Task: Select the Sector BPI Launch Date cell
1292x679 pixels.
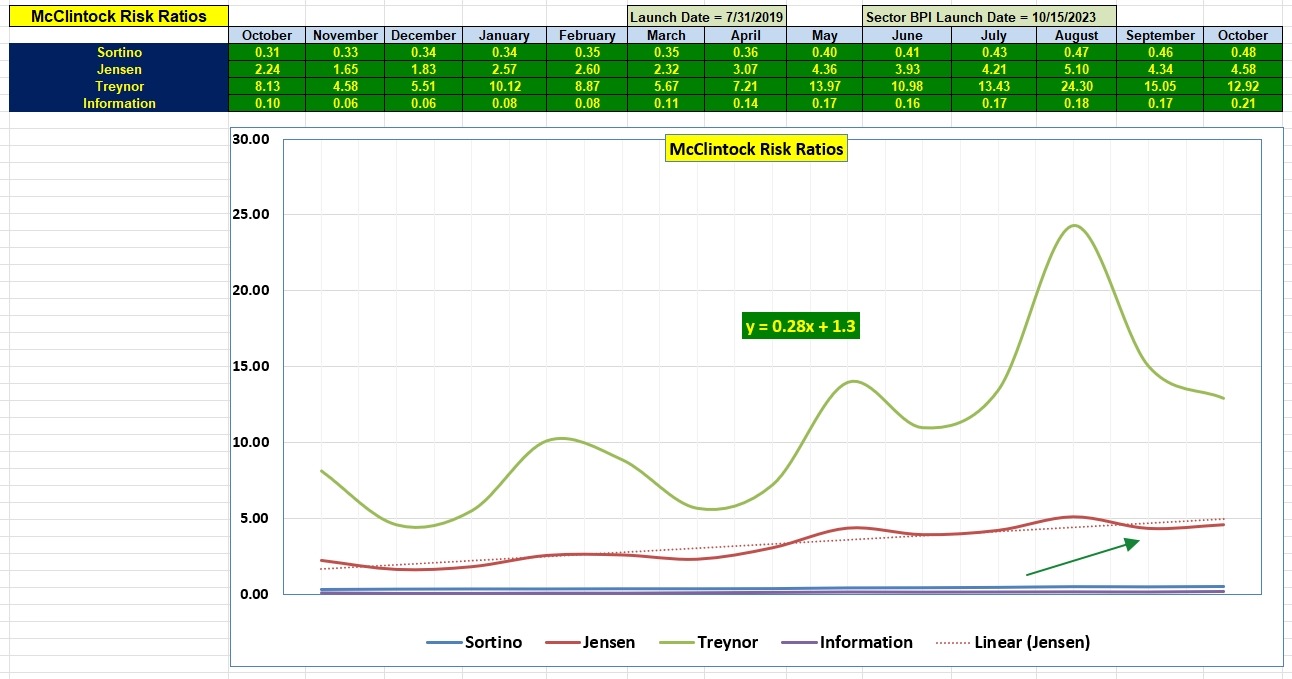Action: tap(988, 17)
